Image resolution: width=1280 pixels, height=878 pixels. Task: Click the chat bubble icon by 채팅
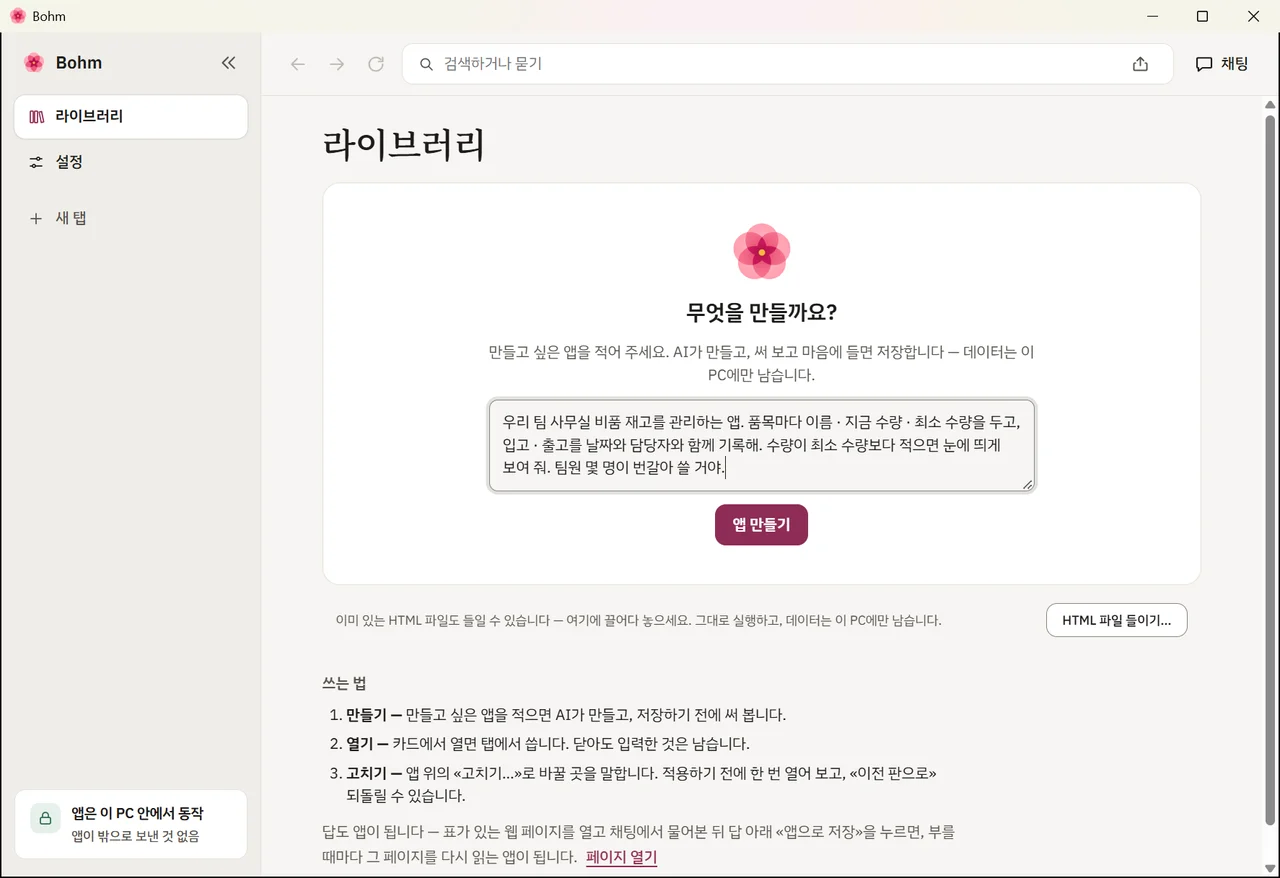tap(1204, 64)
